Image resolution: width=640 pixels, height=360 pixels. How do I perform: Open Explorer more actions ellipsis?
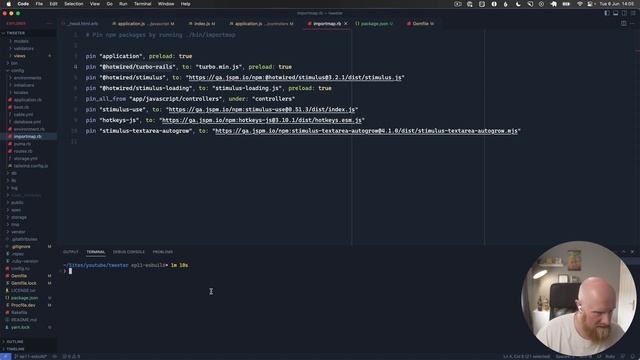pyautogui.click(x=49, y=24)
